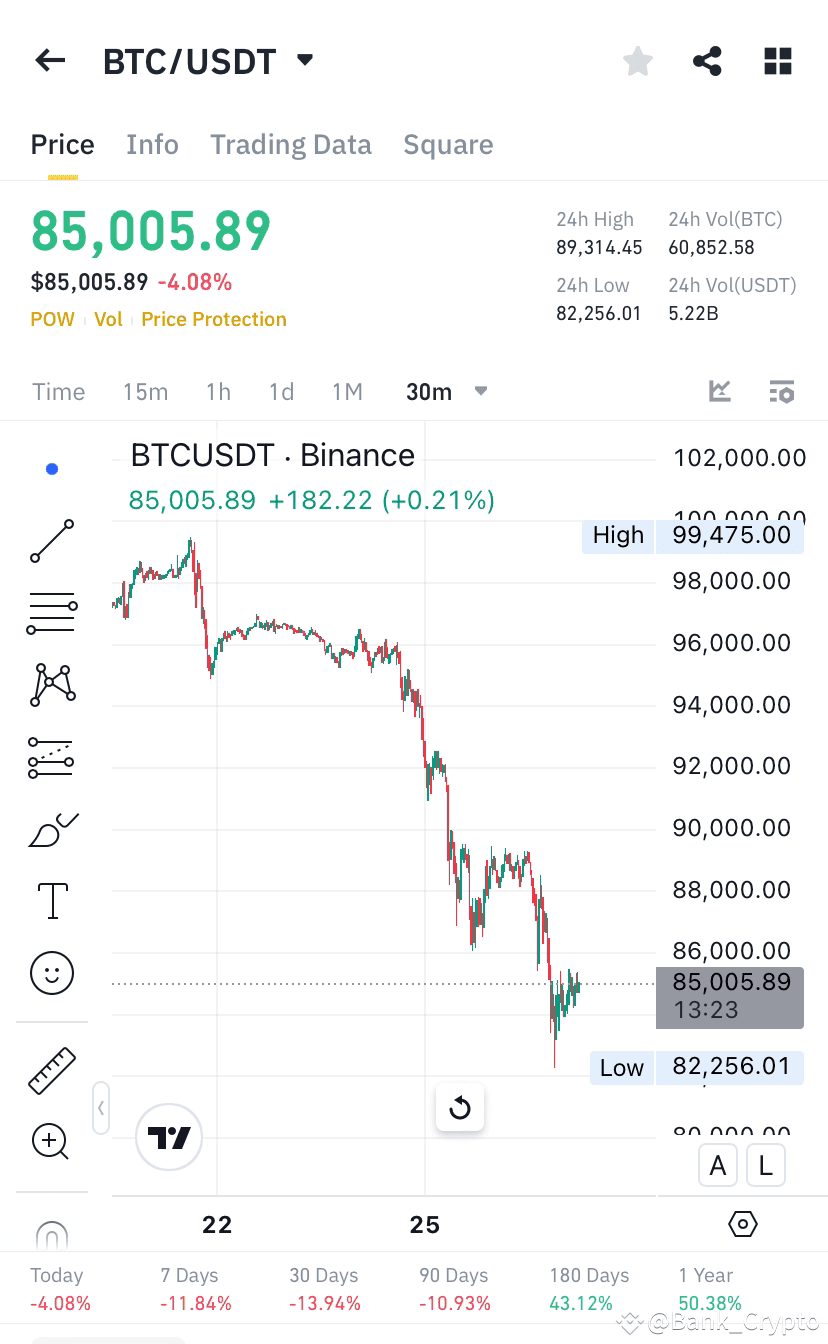Open the pattern drawing tool

51,684
